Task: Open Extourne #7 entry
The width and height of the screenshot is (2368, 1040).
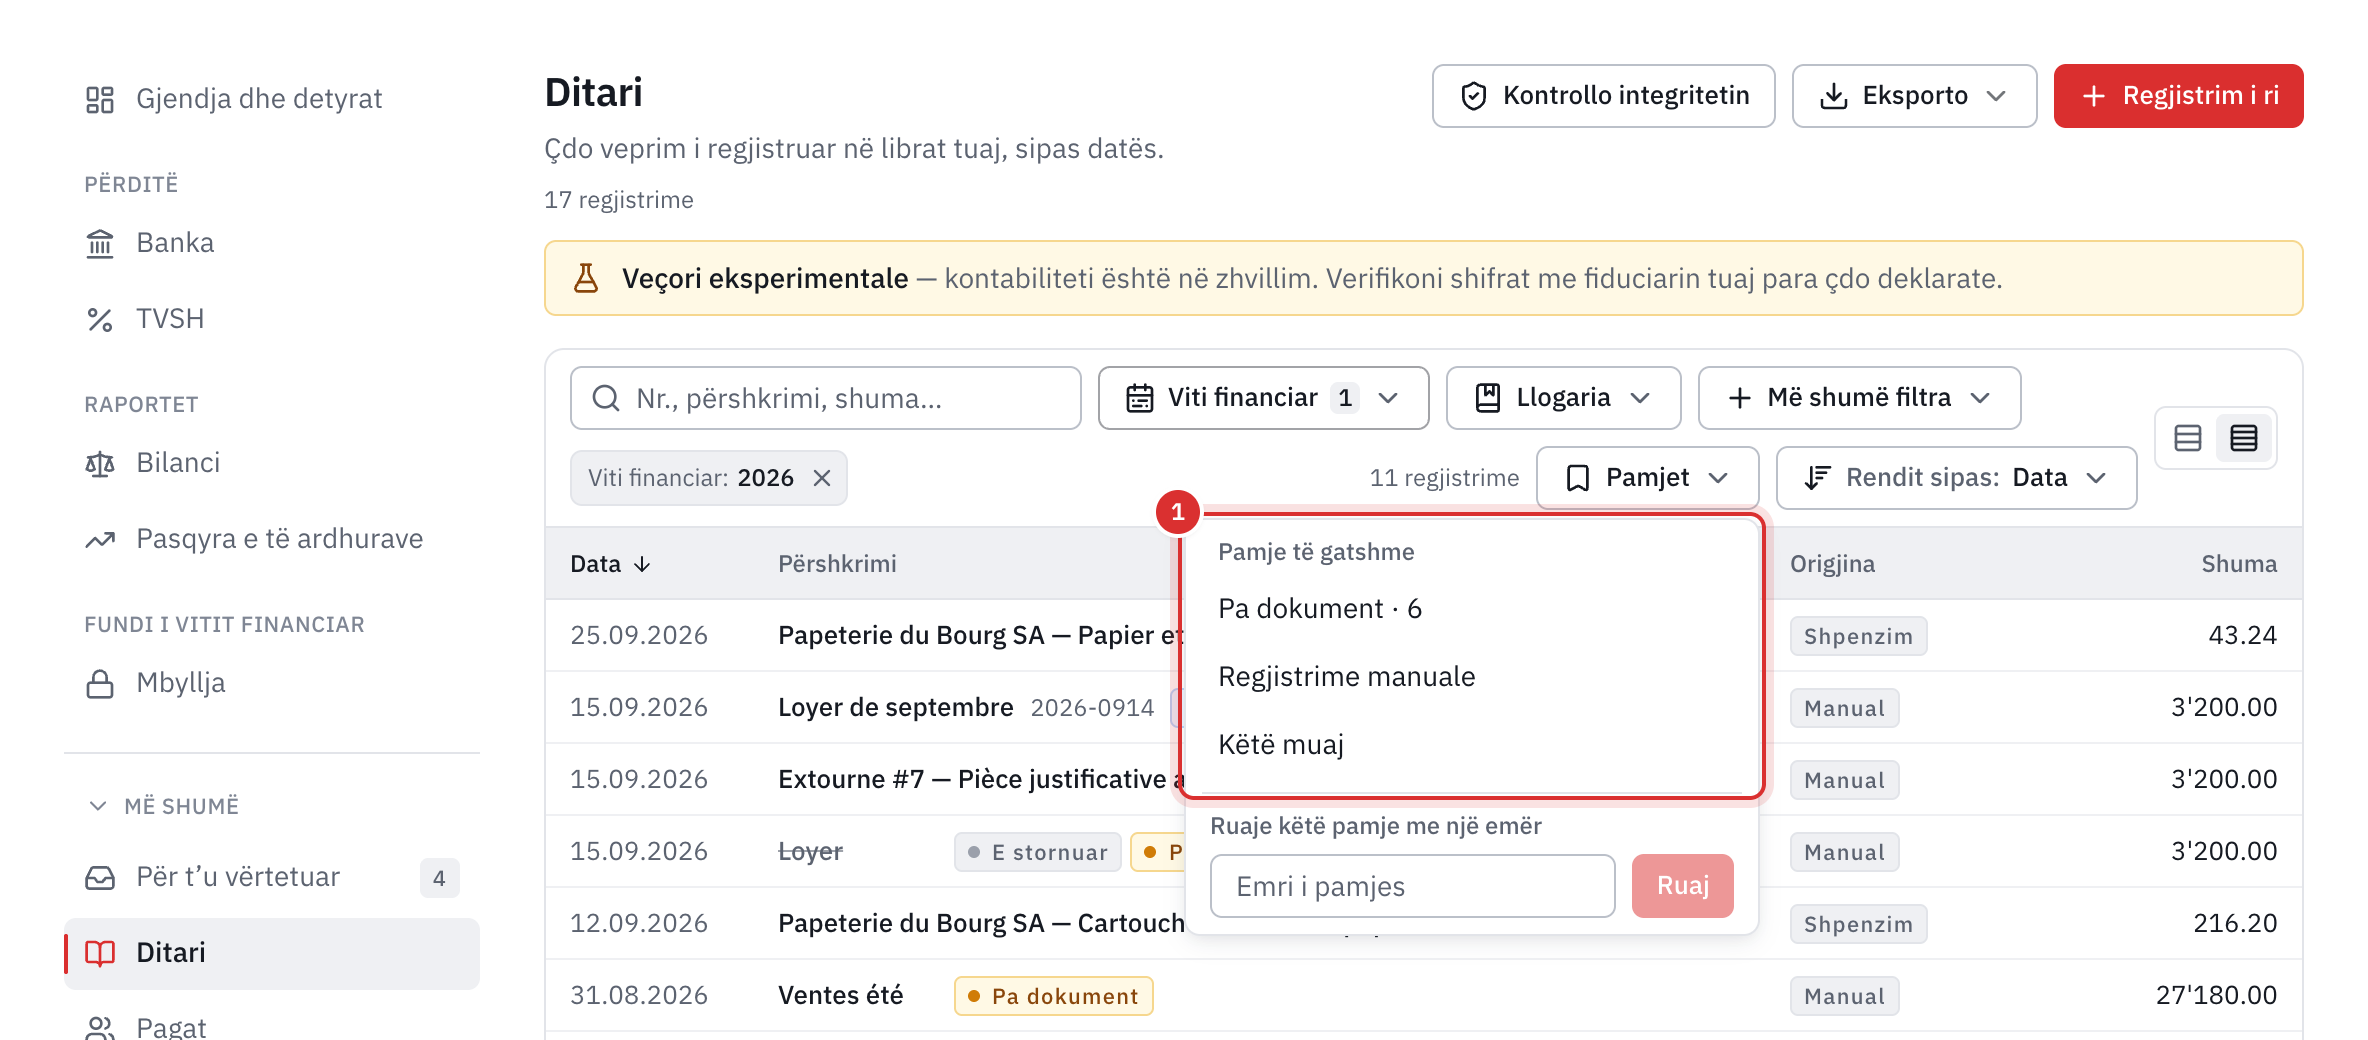Action: [980, 780]
